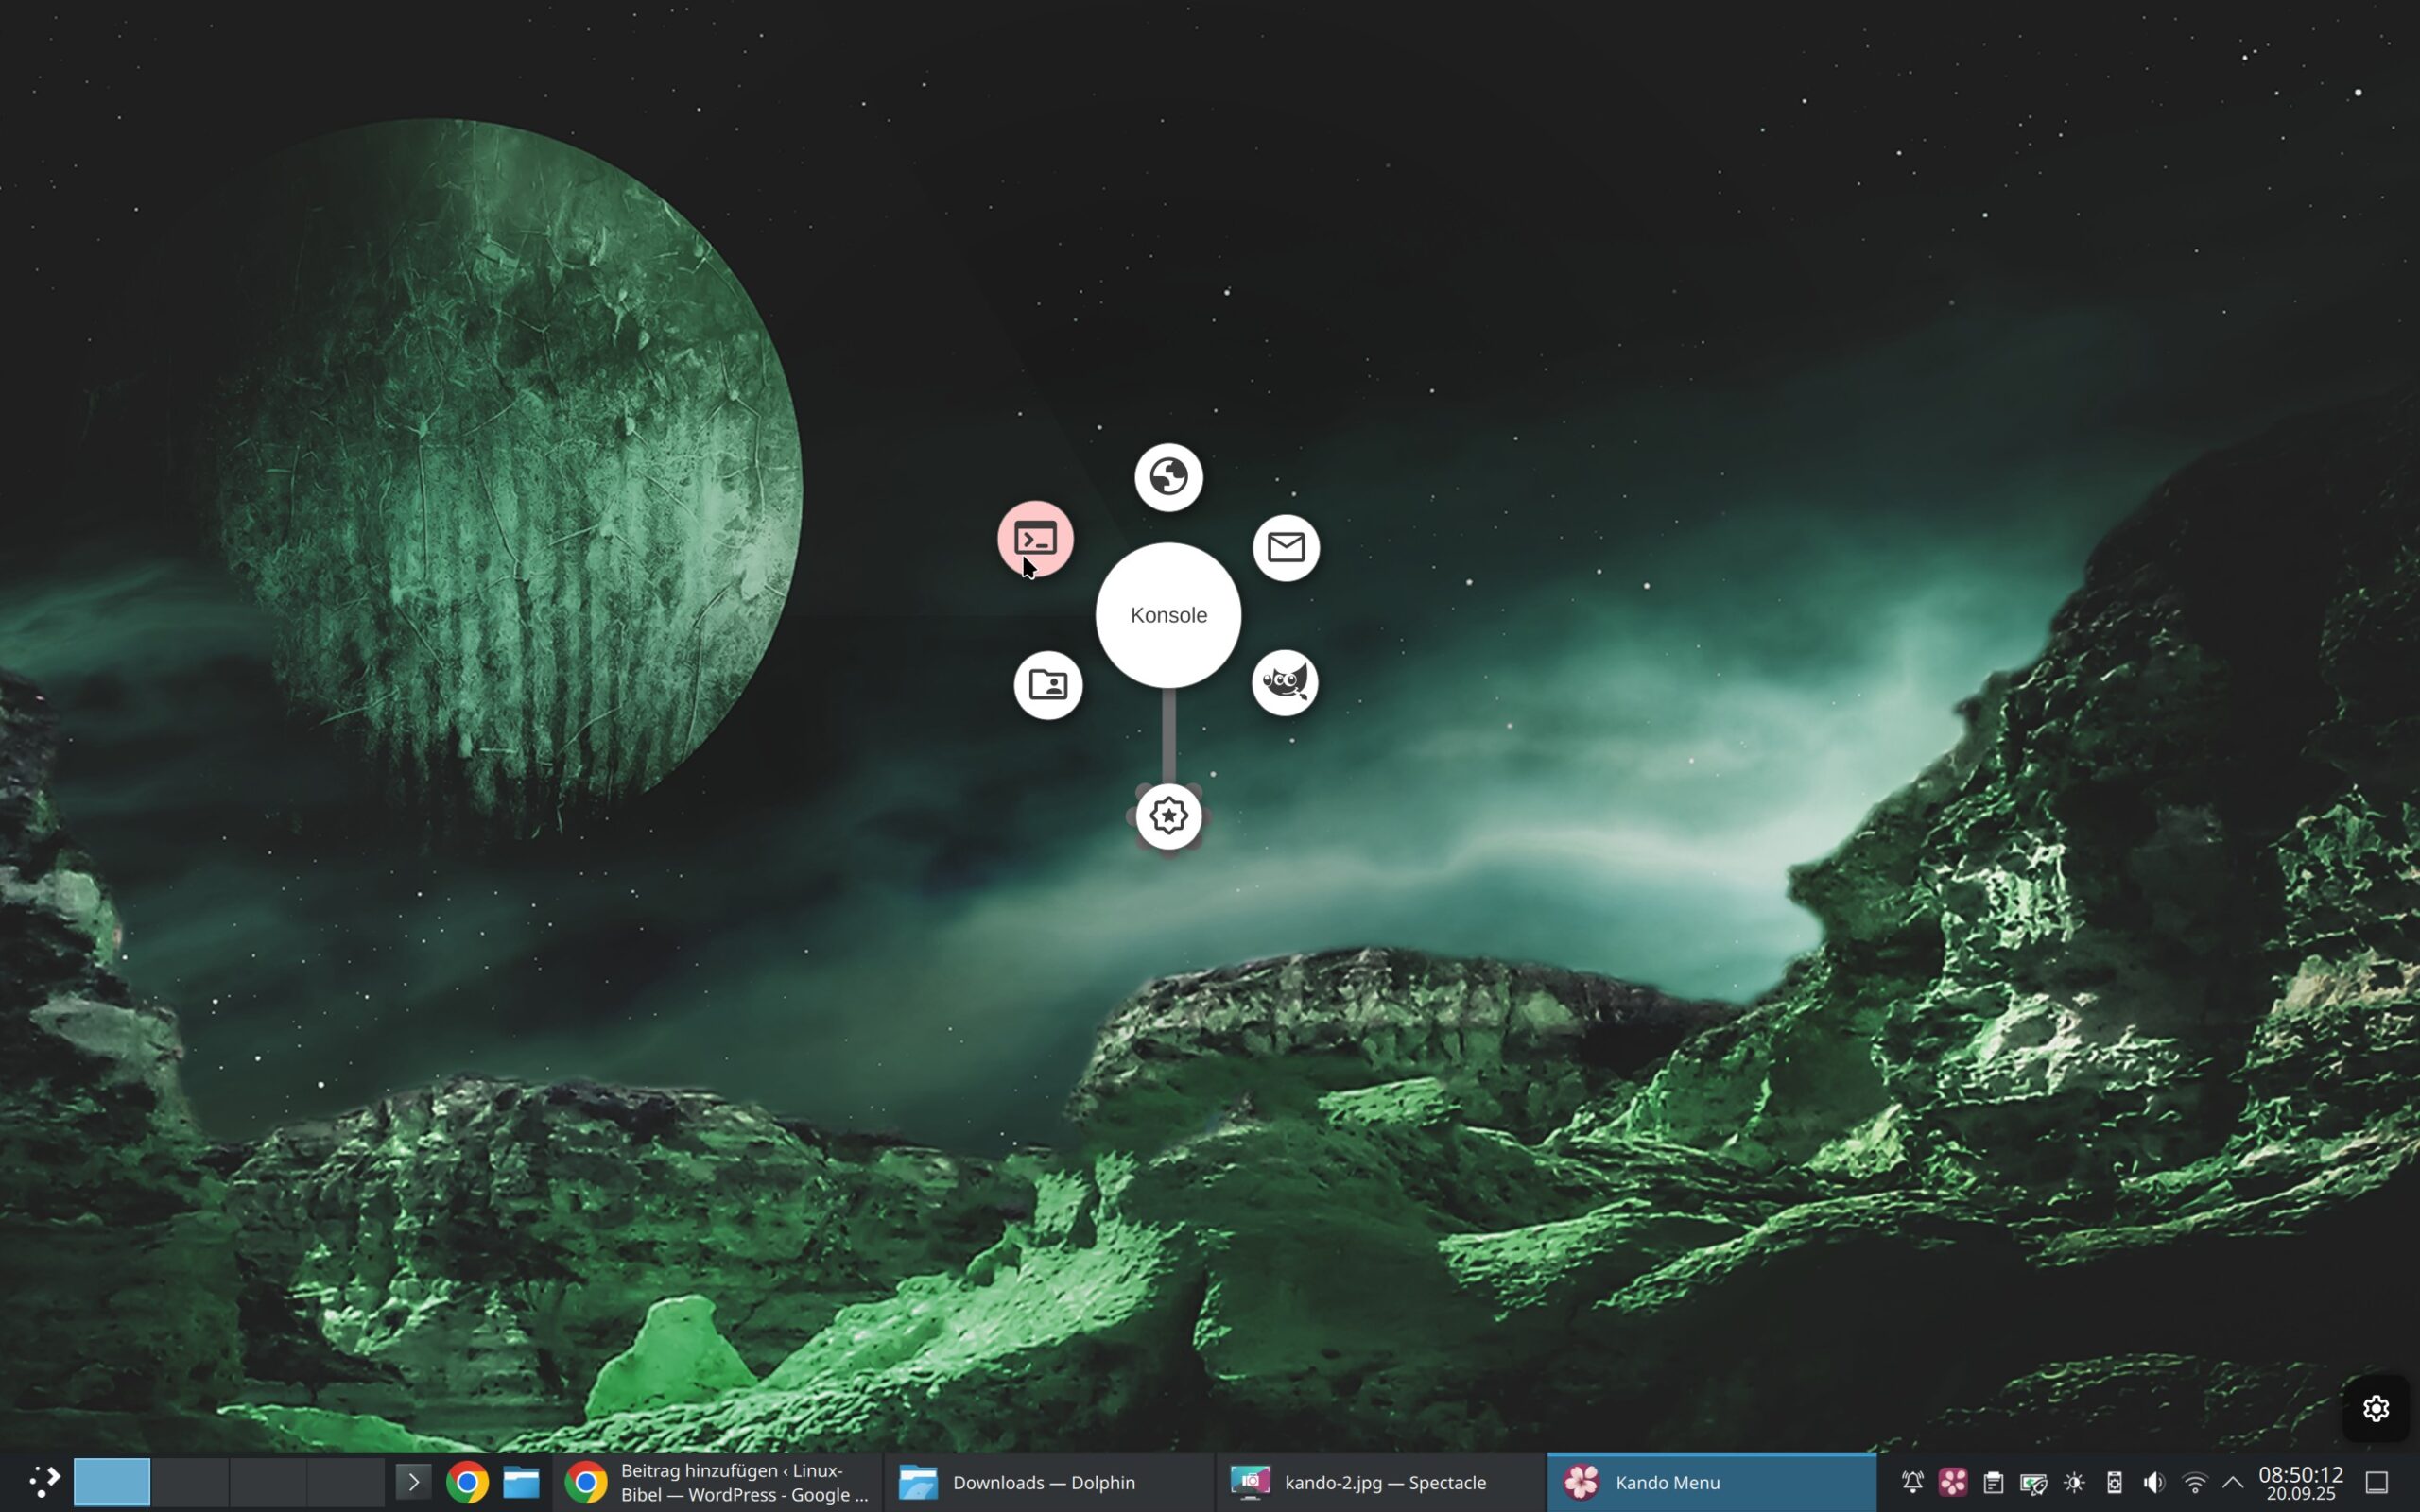
Task: Switch to the third virtual desktop in pager
Action: point(268,1482)
